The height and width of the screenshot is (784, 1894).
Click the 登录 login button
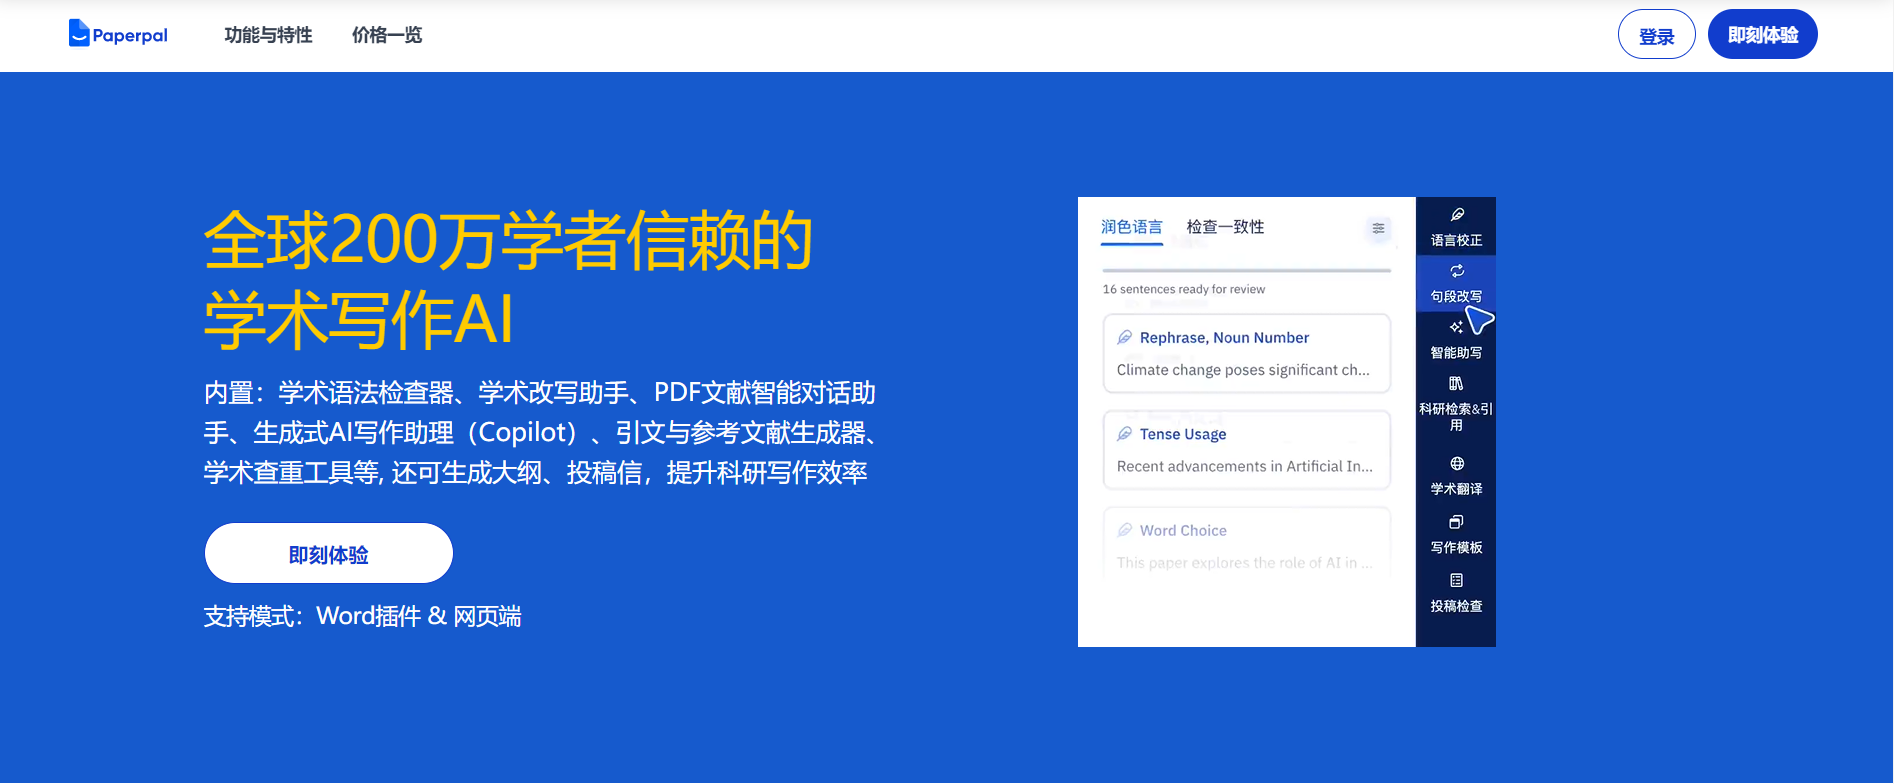[1656, 35]
